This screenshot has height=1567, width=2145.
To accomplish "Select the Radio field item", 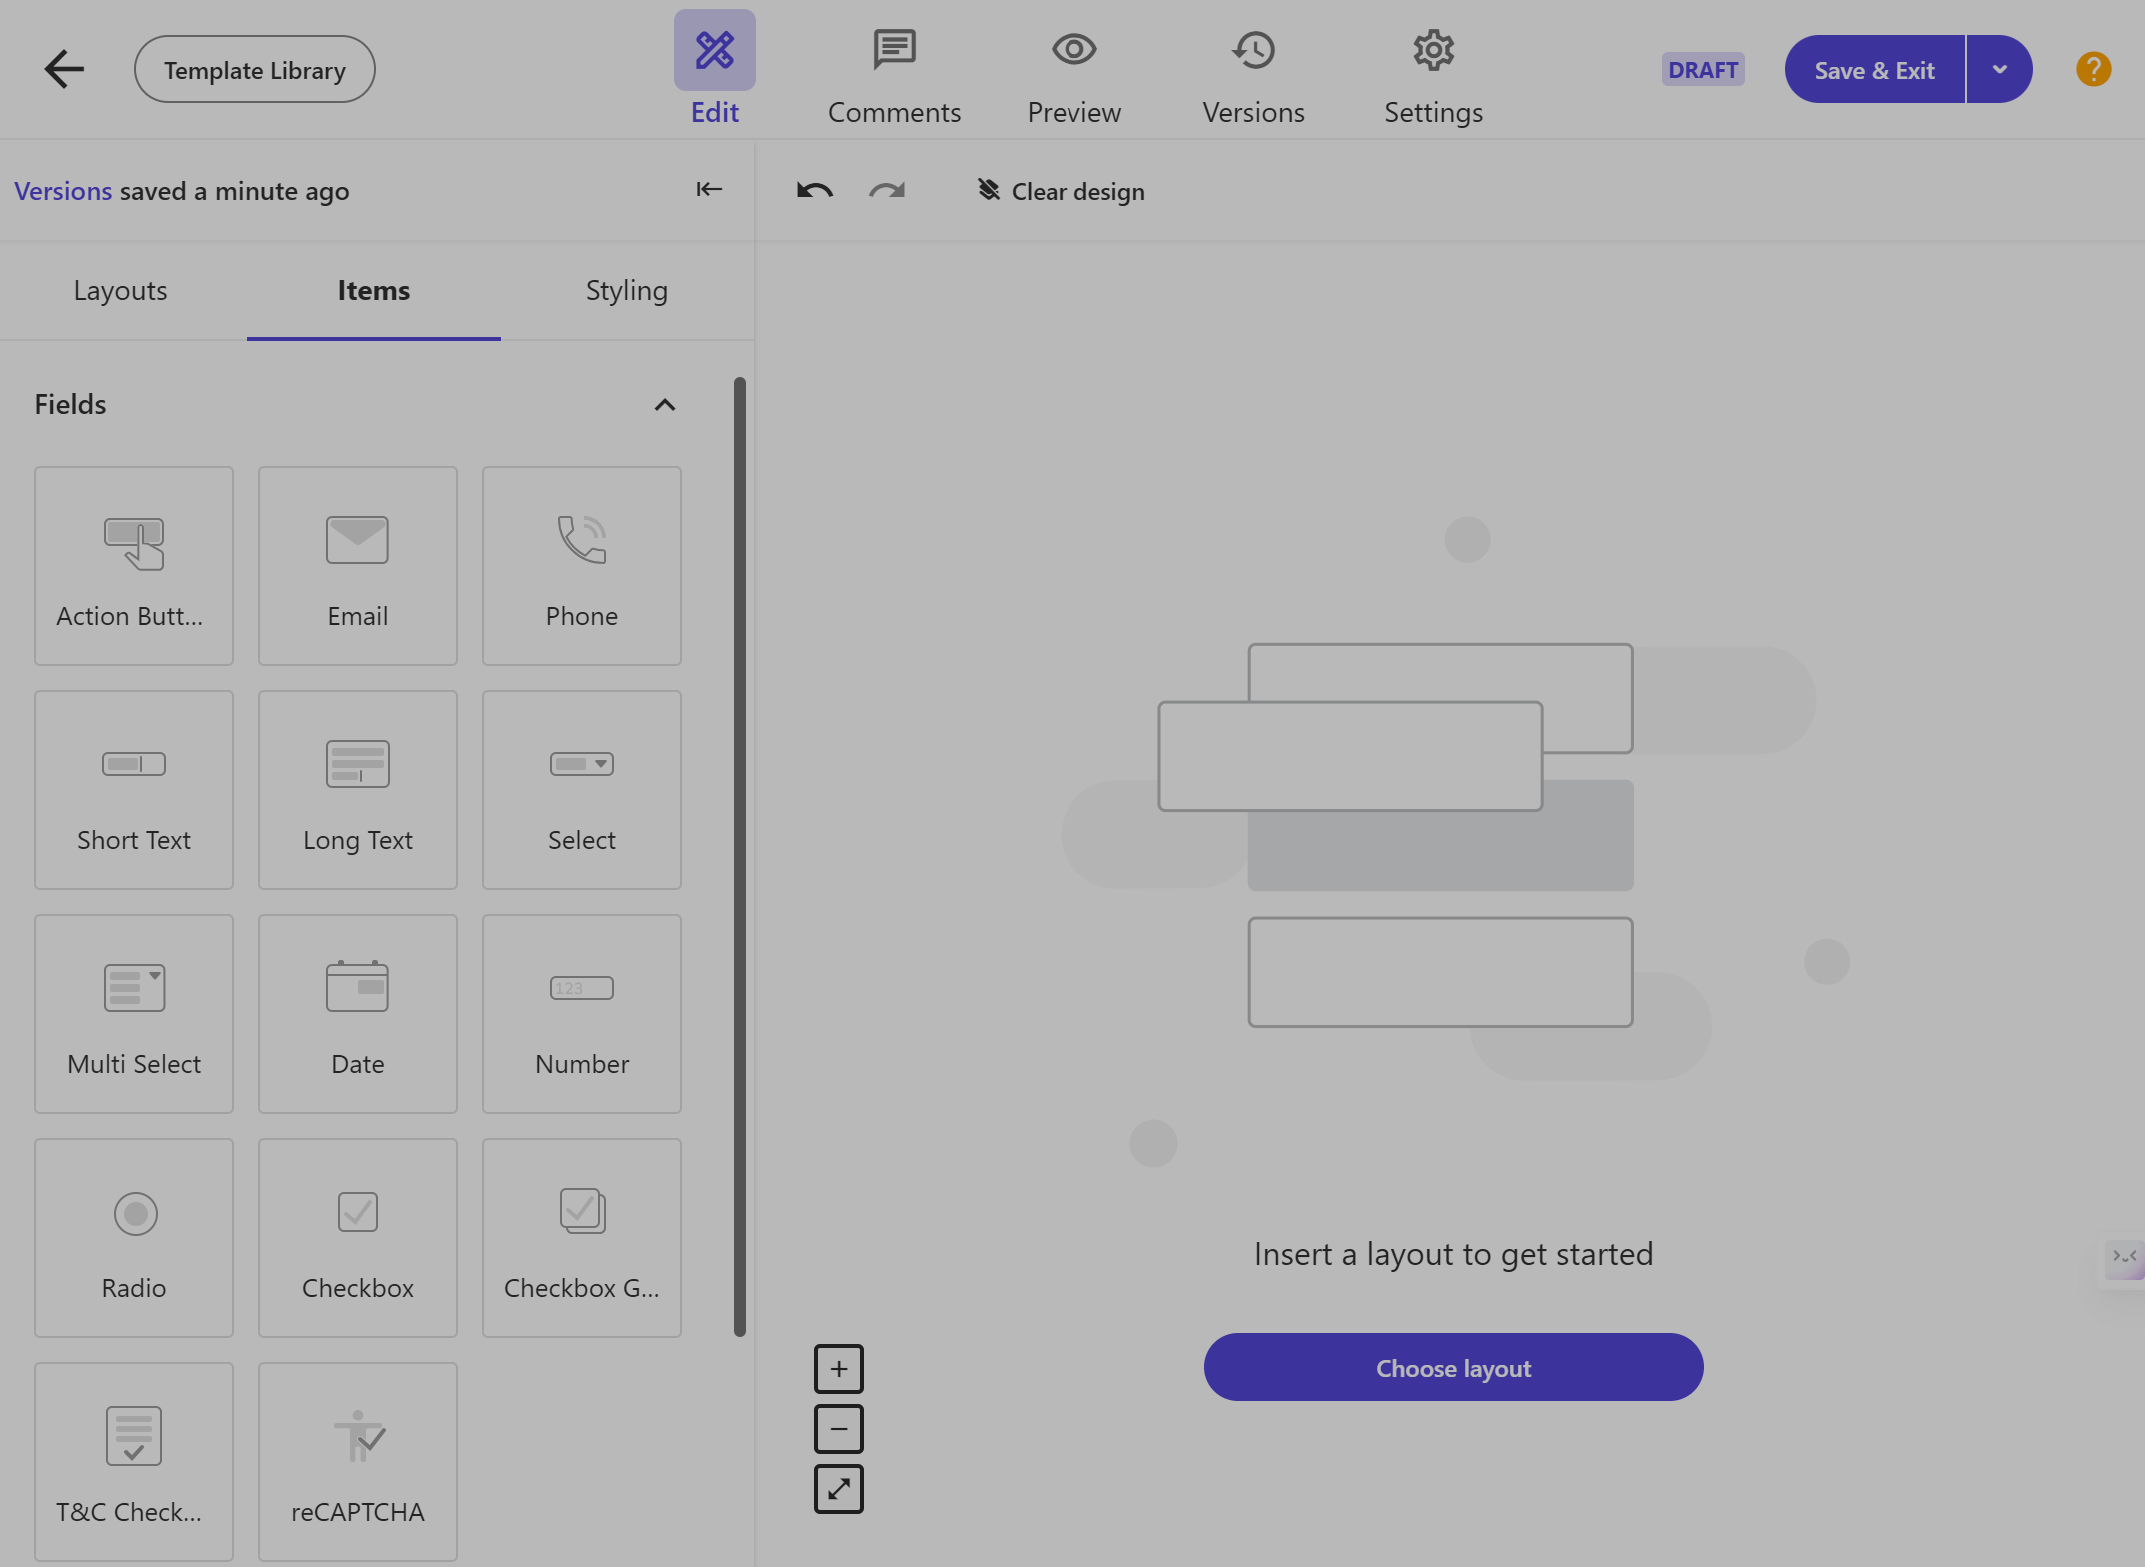I will [x=134, y=1238].
